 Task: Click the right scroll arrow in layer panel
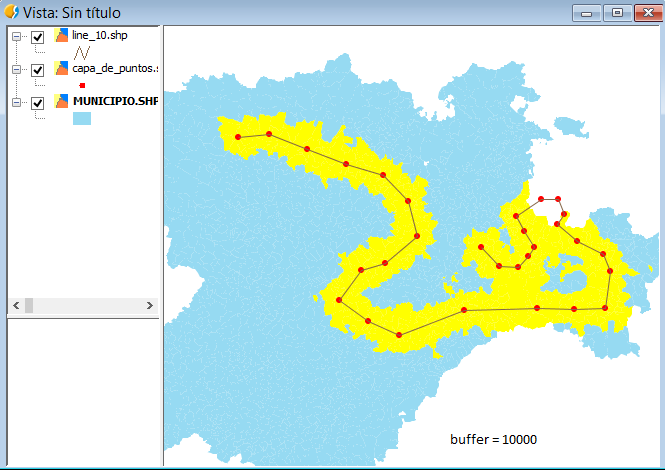tap(150, 305)
